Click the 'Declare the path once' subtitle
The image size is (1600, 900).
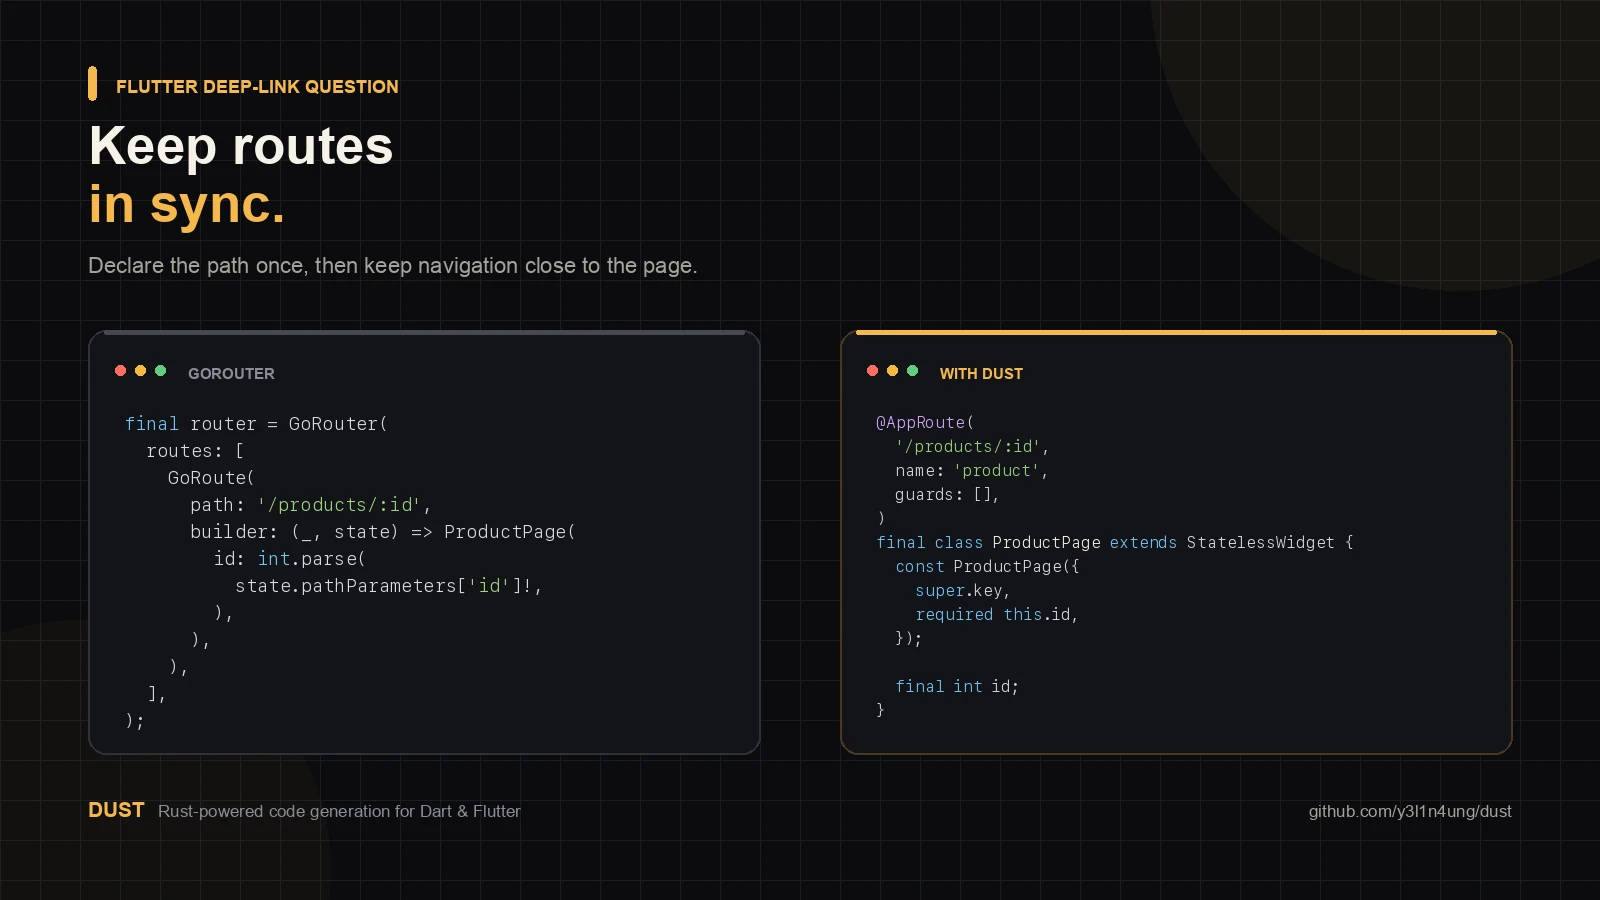pos(393,266)
